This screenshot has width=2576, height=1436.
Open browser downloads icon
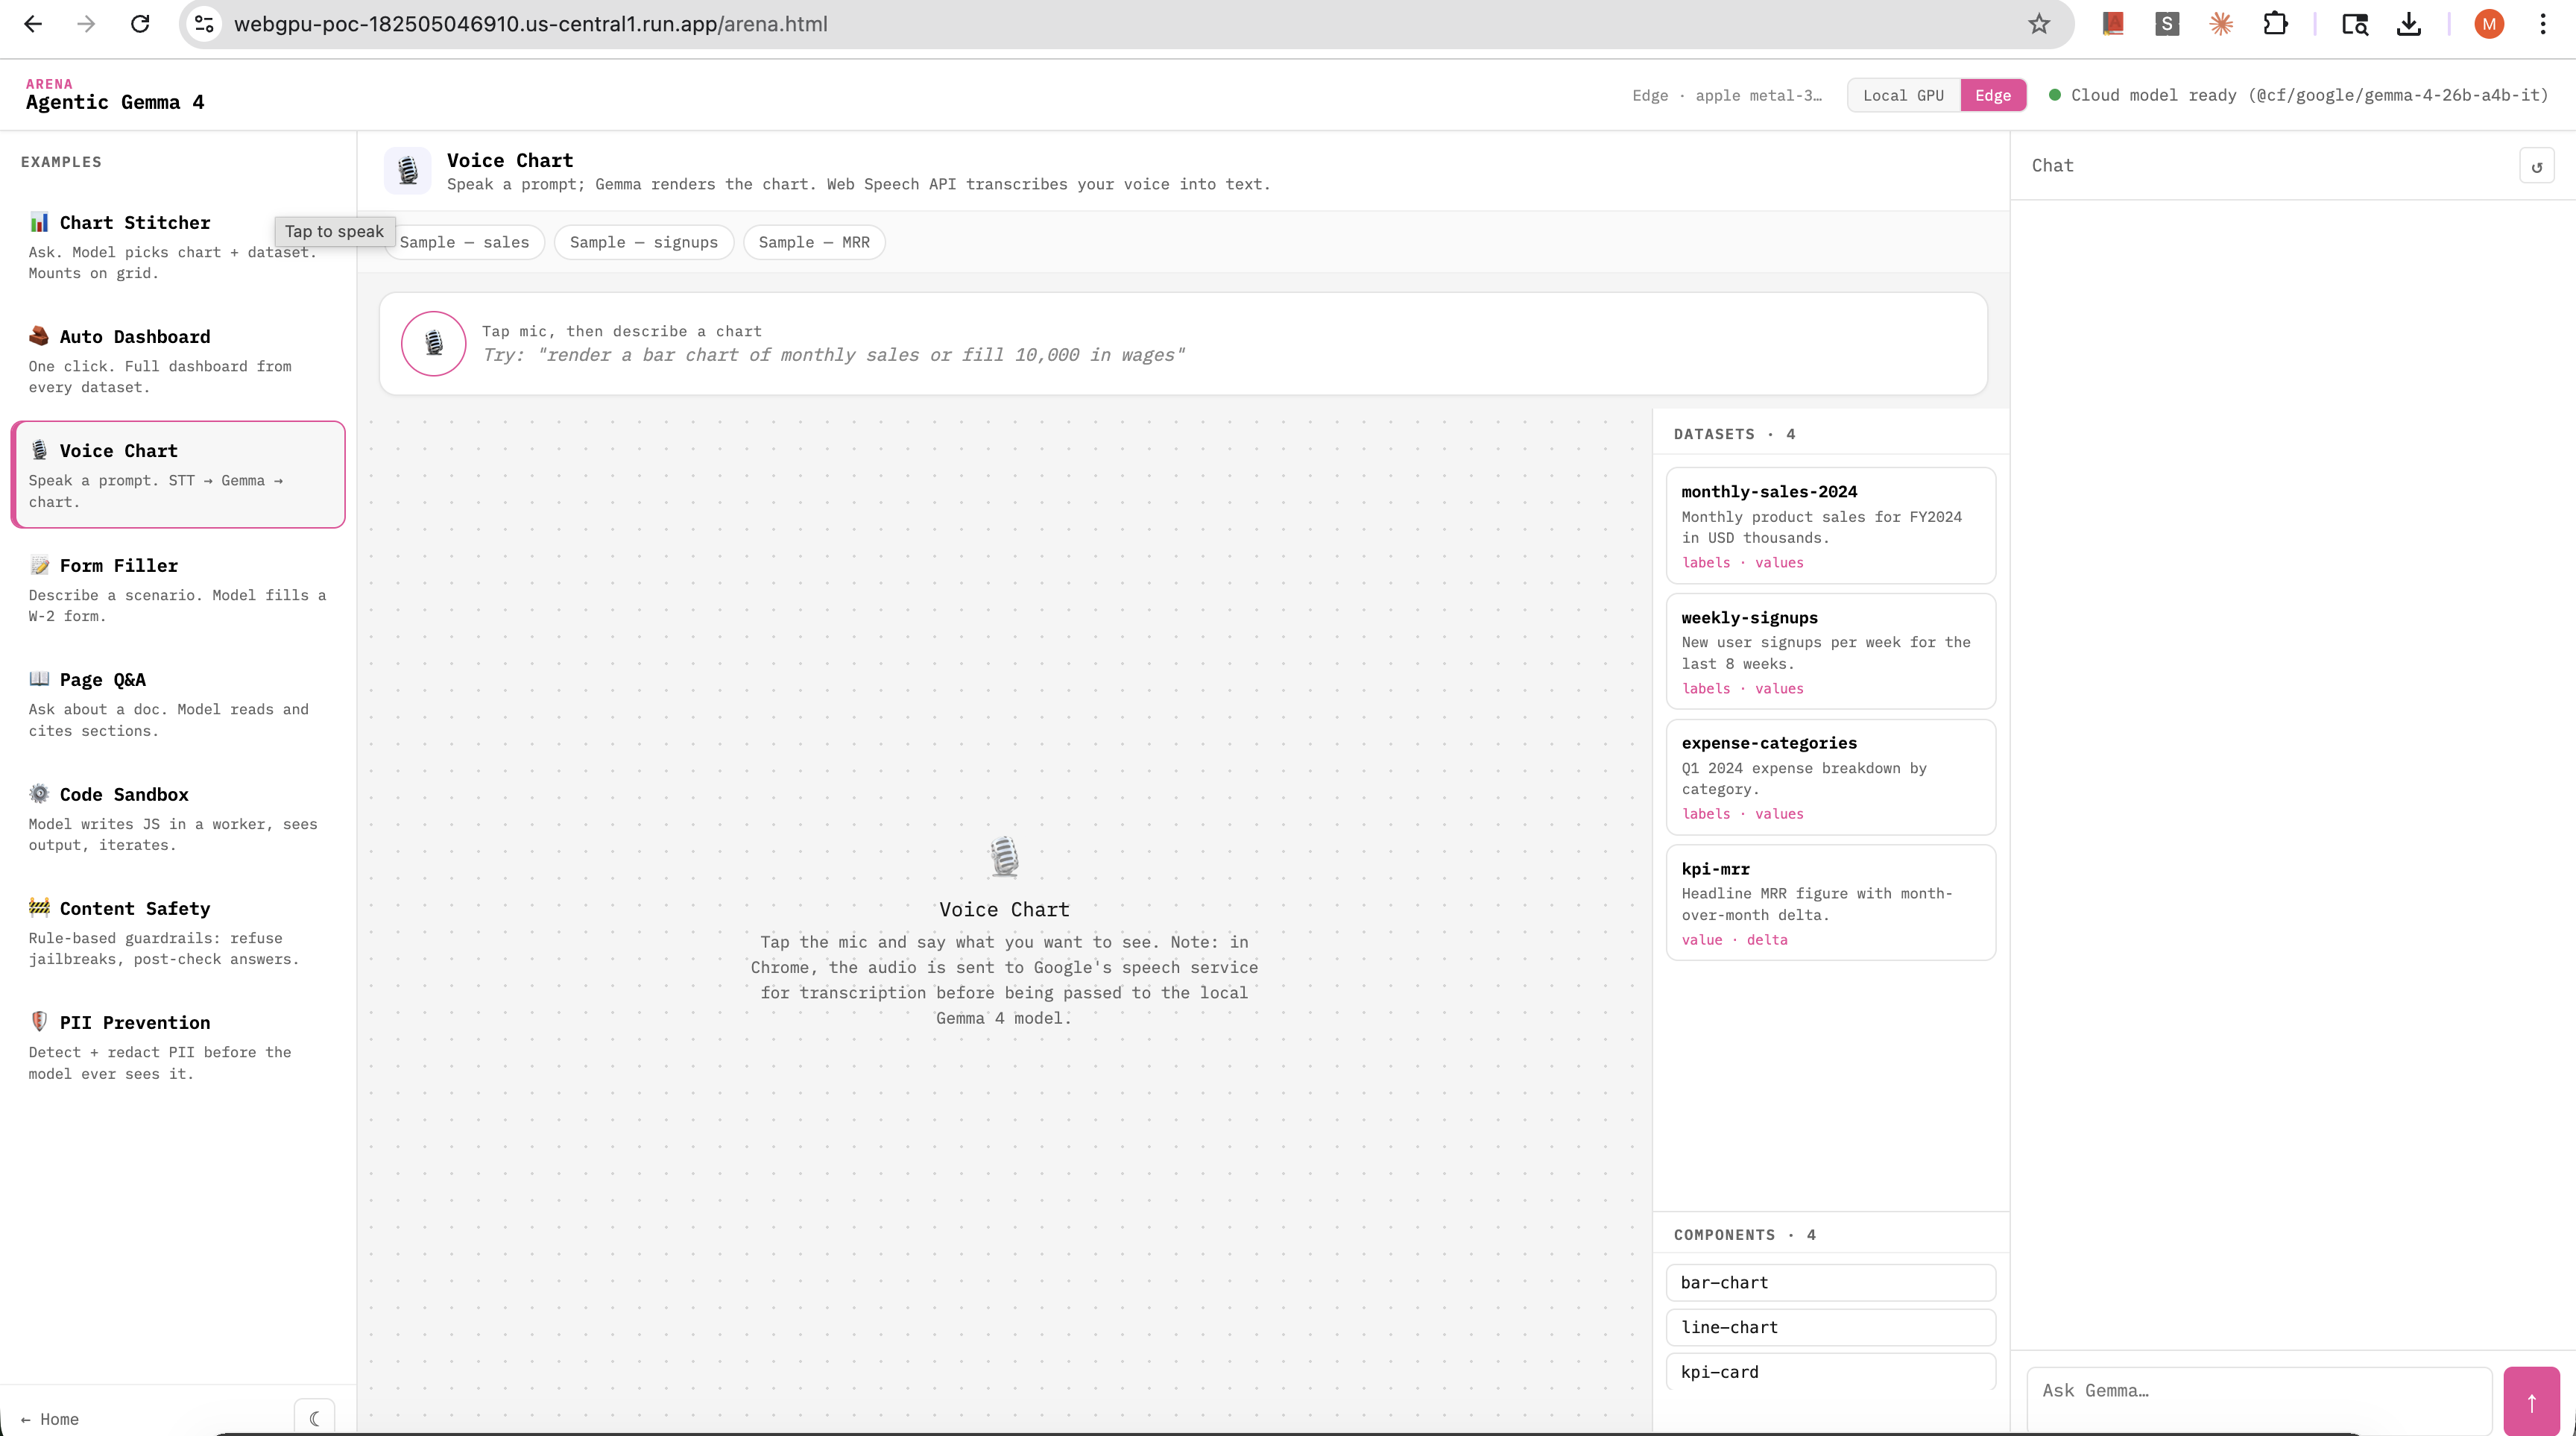click(x=2408, y=24)
